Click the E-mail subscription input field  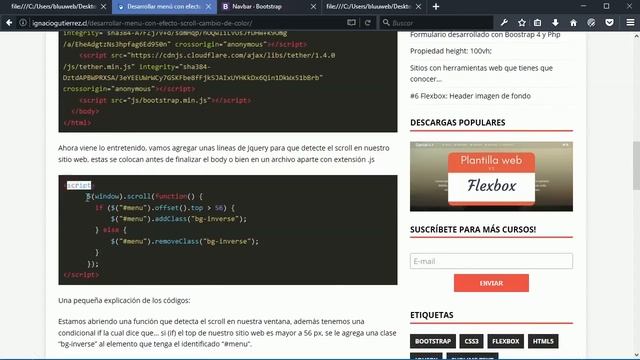[491, 261]
